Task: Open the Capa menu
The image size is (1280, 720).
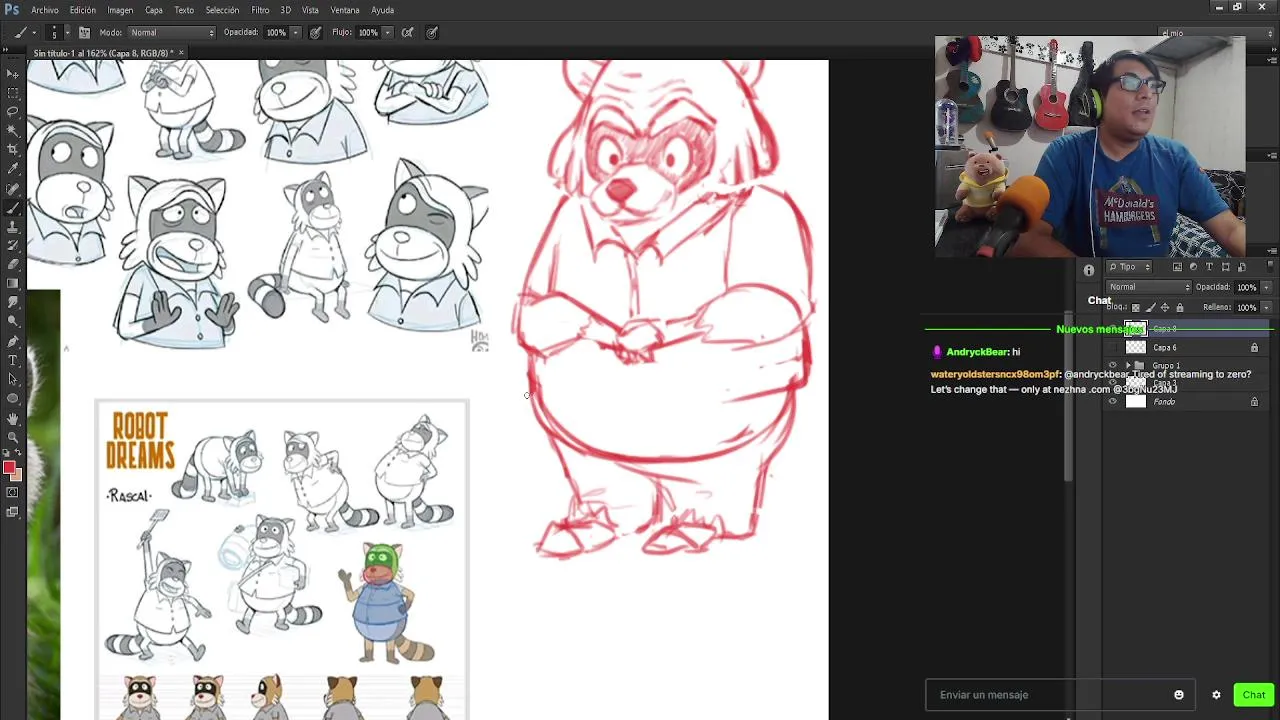Action: pos(154,10)
